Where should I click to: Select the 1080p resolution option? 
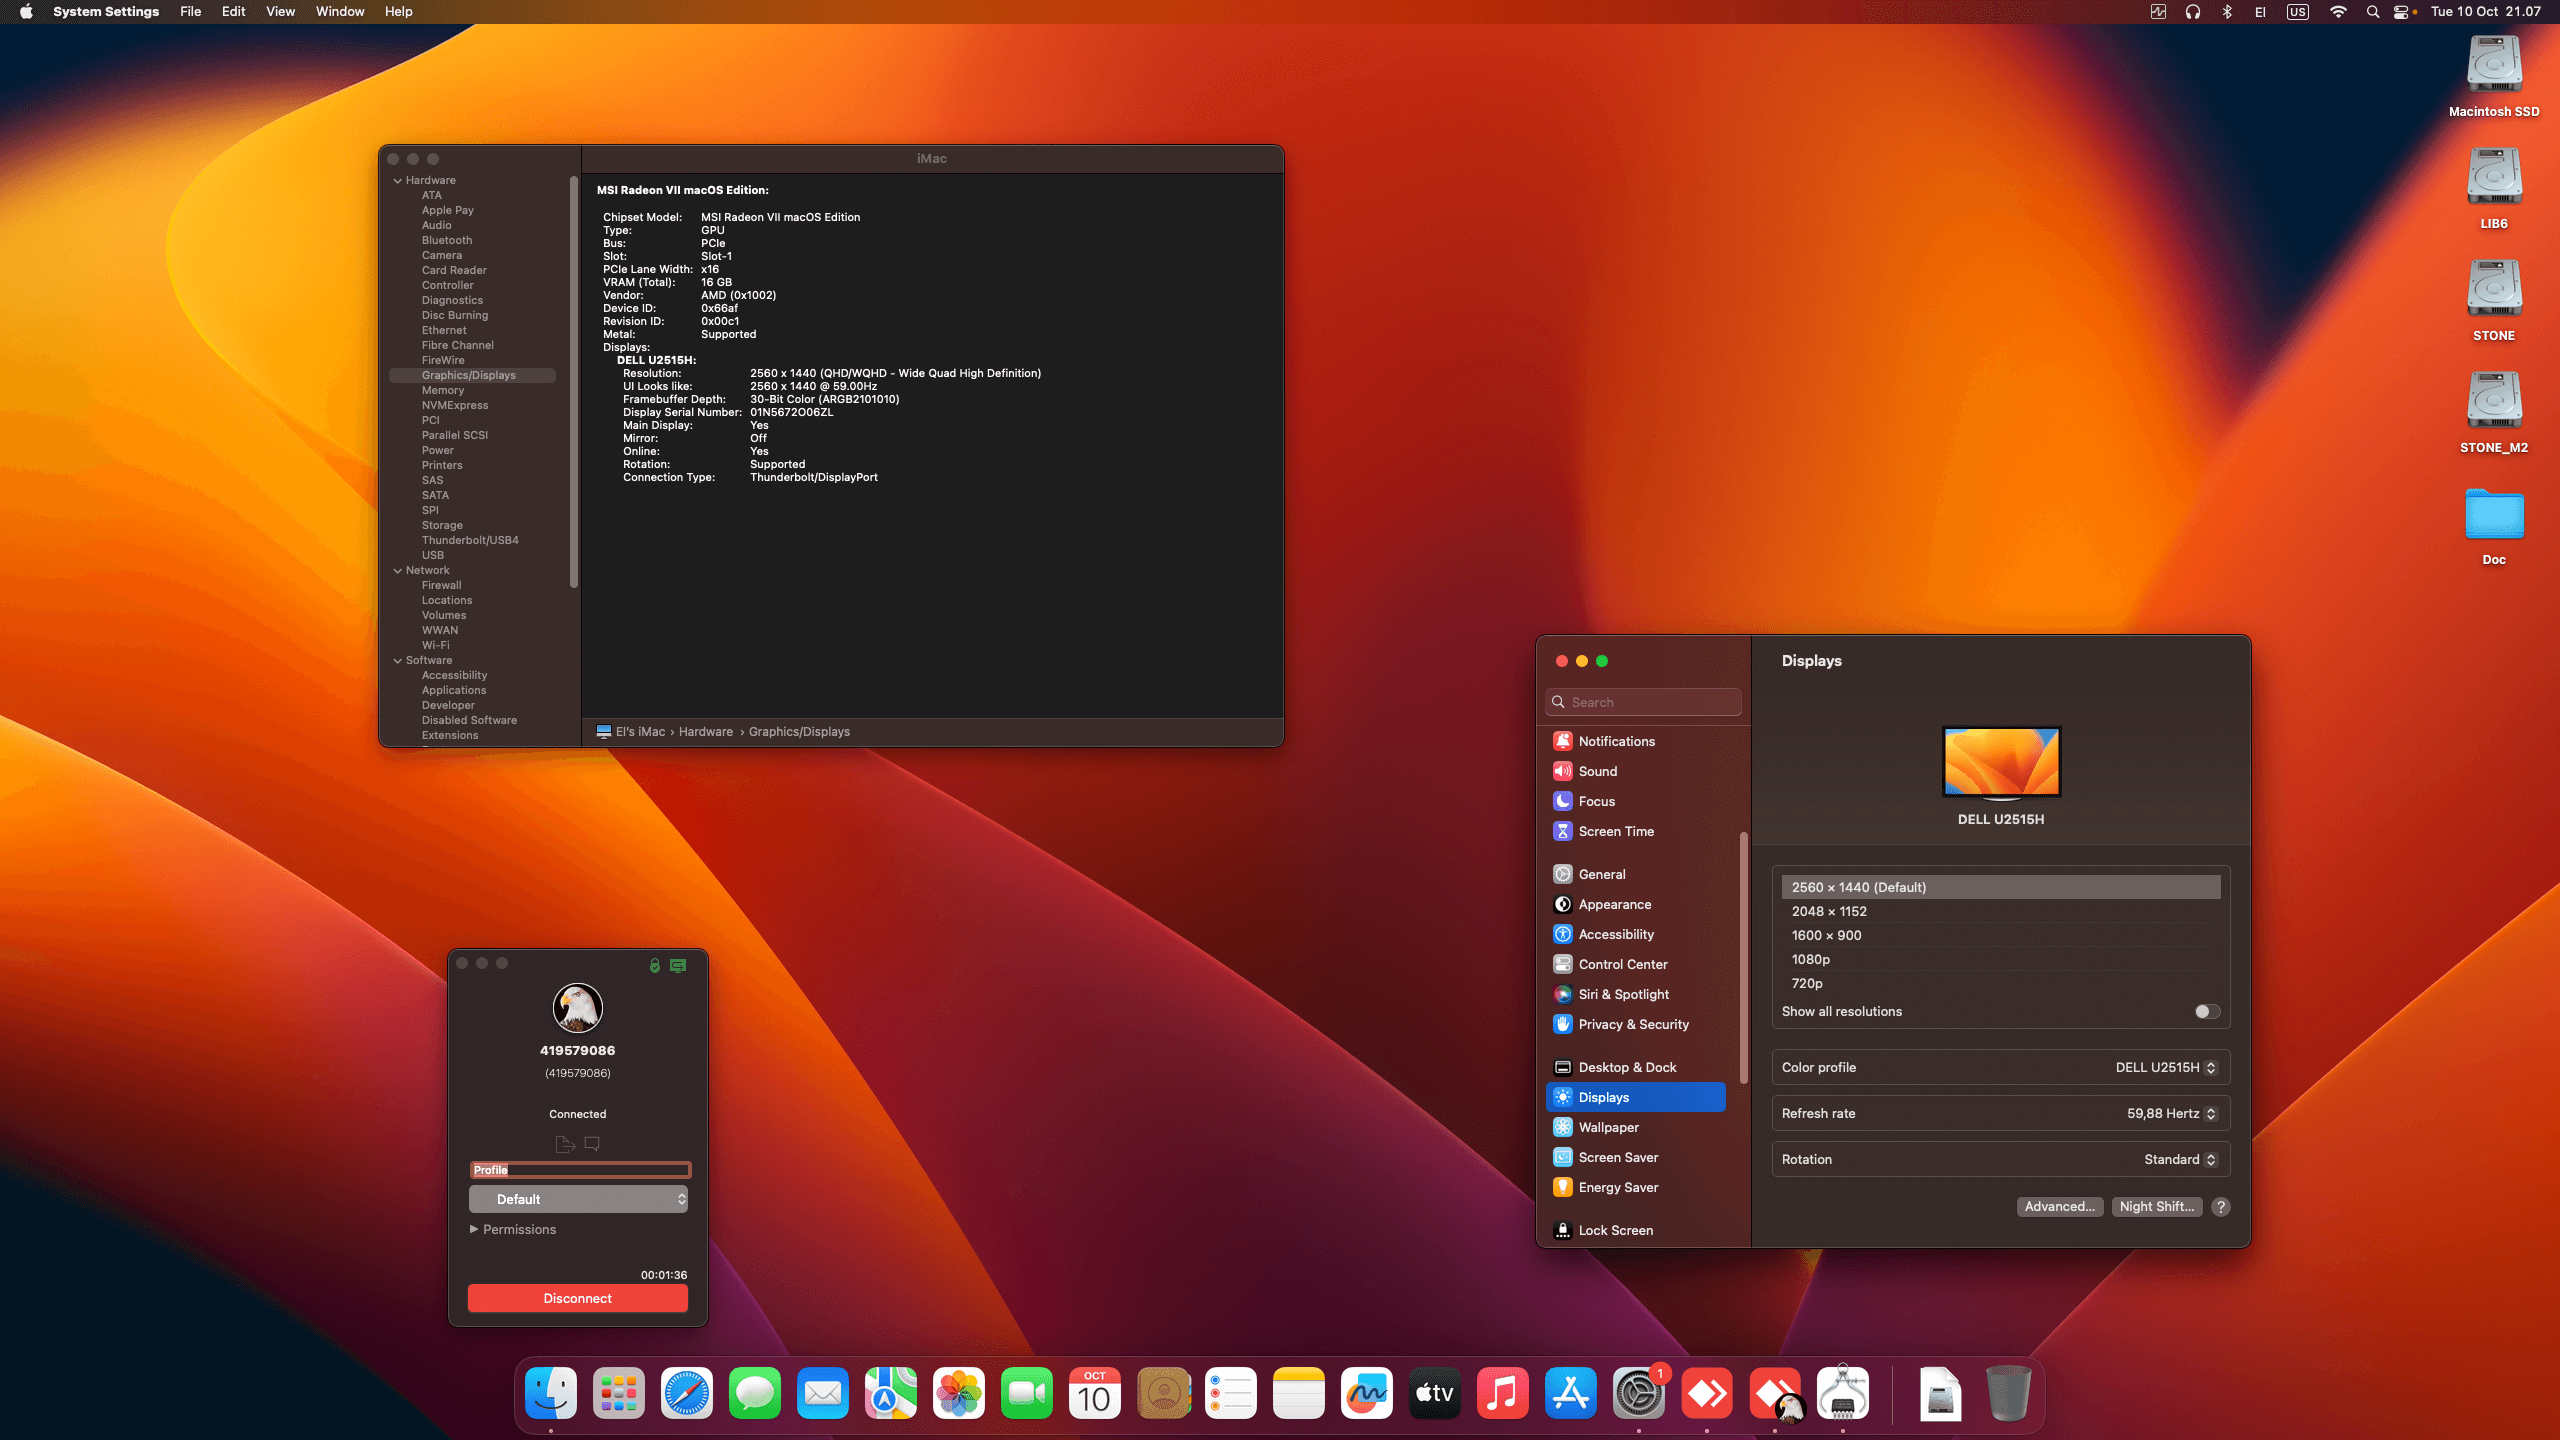(x=1810, y=959)
